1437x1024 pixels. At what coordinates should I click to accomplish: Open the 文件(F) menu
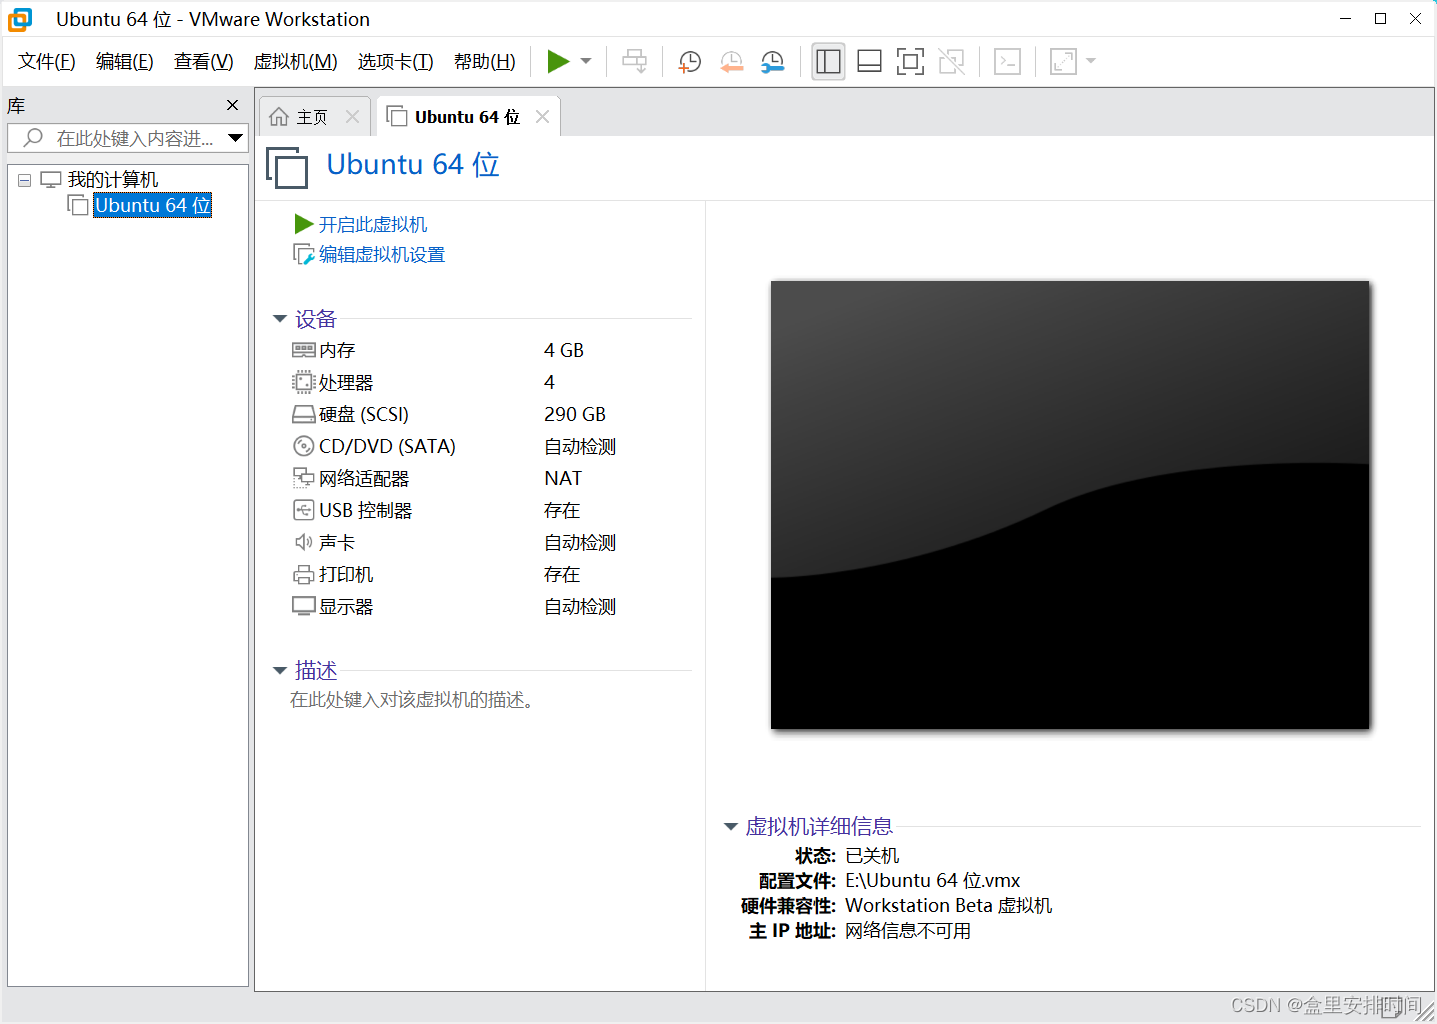pos(47,62)
